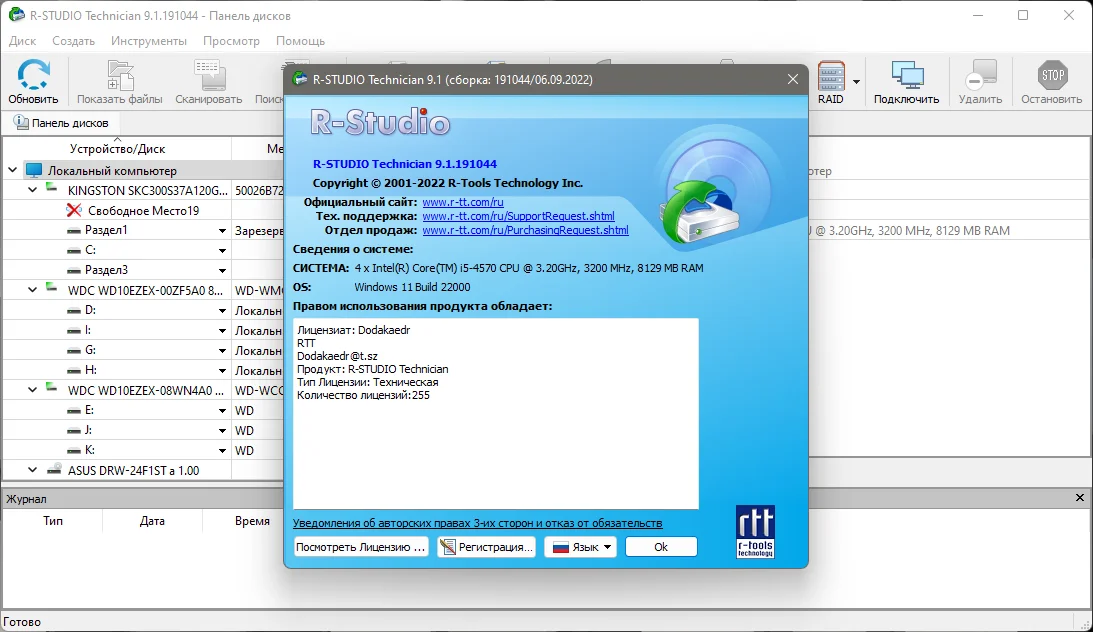The width and height of the screenshot is (1093, 632).
Task: Open the RAID dropdown arrow
Action: tap(857, 82)
